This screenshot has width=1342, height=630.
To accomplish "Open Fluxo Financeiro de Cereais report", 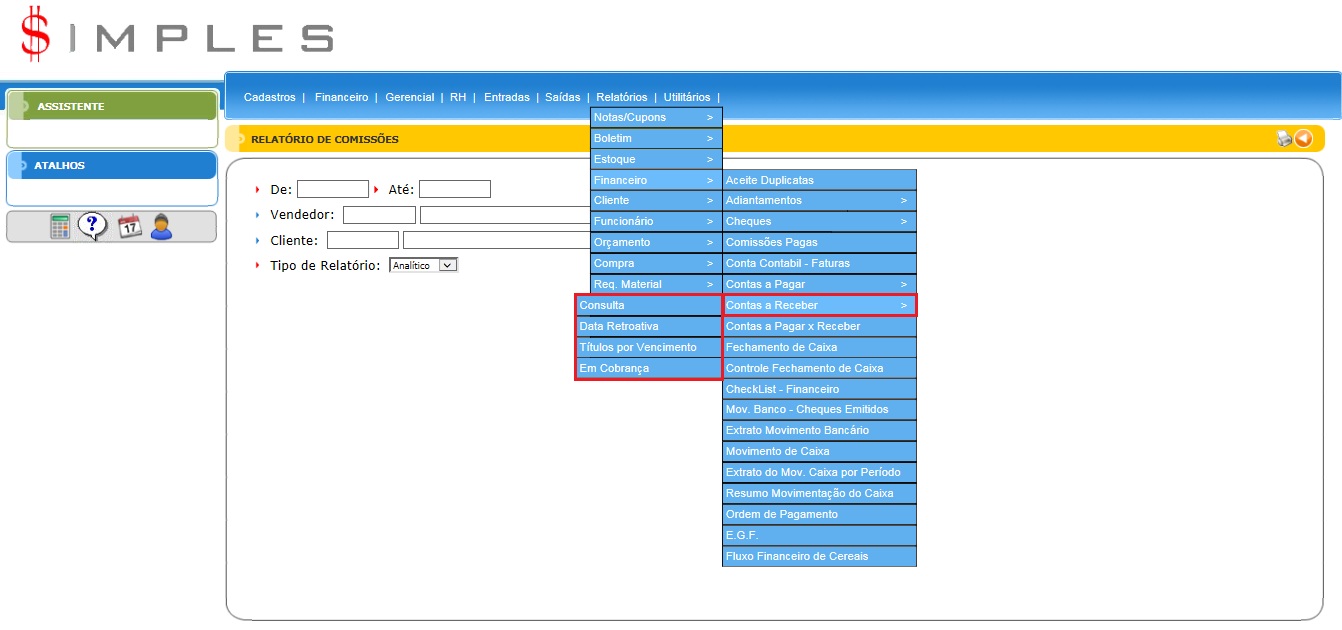I will click(x=818, y=556).
